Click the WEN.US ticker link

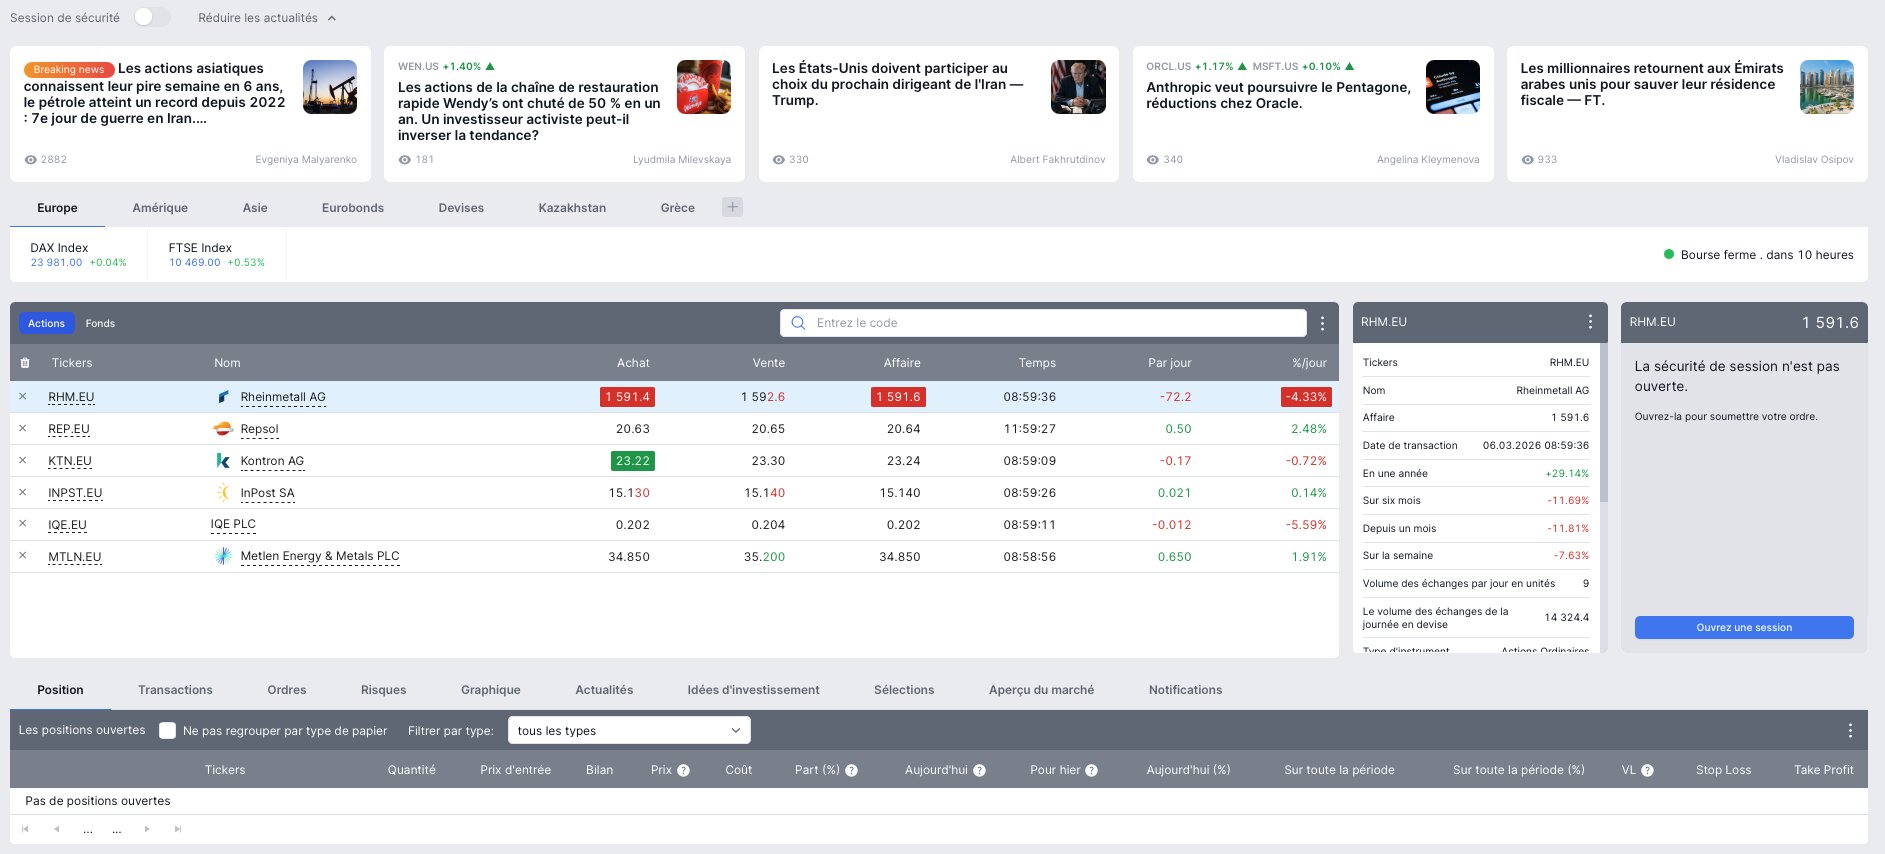point(418,67)
